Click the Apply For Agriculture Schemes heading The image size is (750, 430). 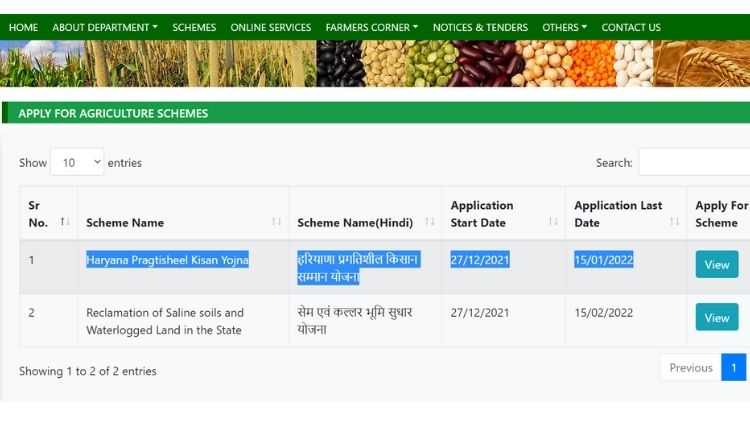113,113
